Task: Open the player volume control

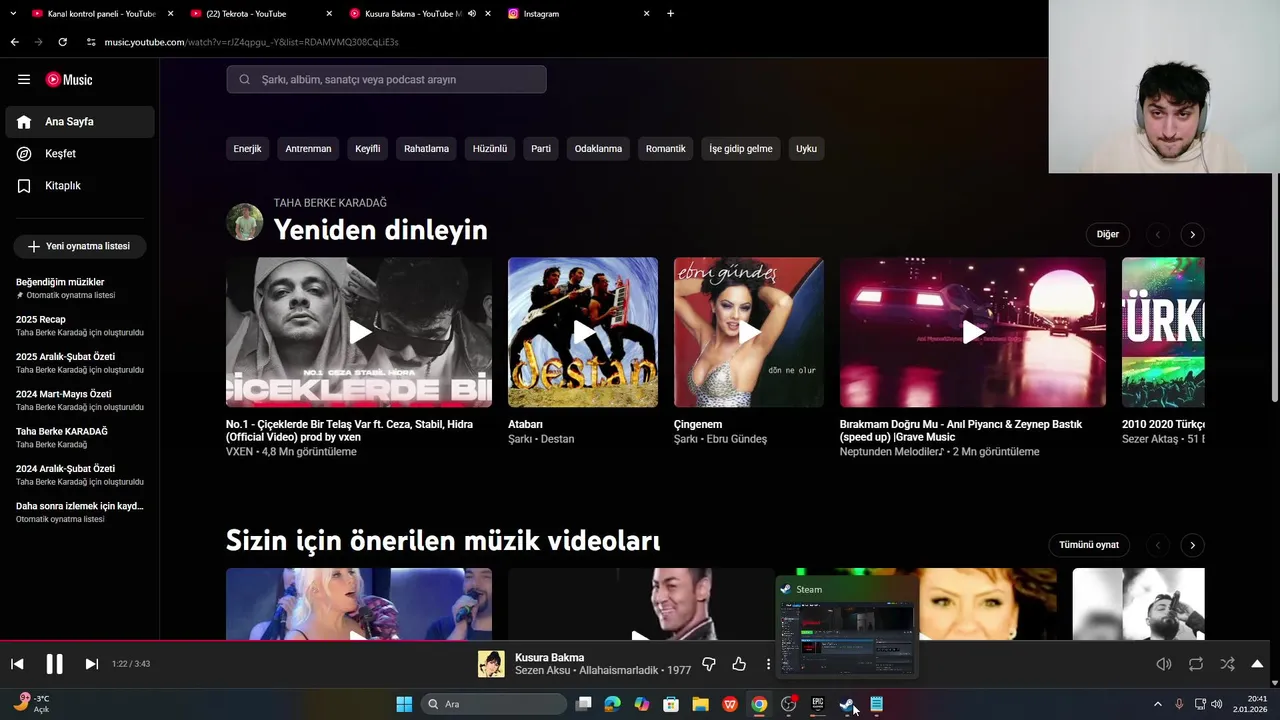Action: coord(1163,664)
